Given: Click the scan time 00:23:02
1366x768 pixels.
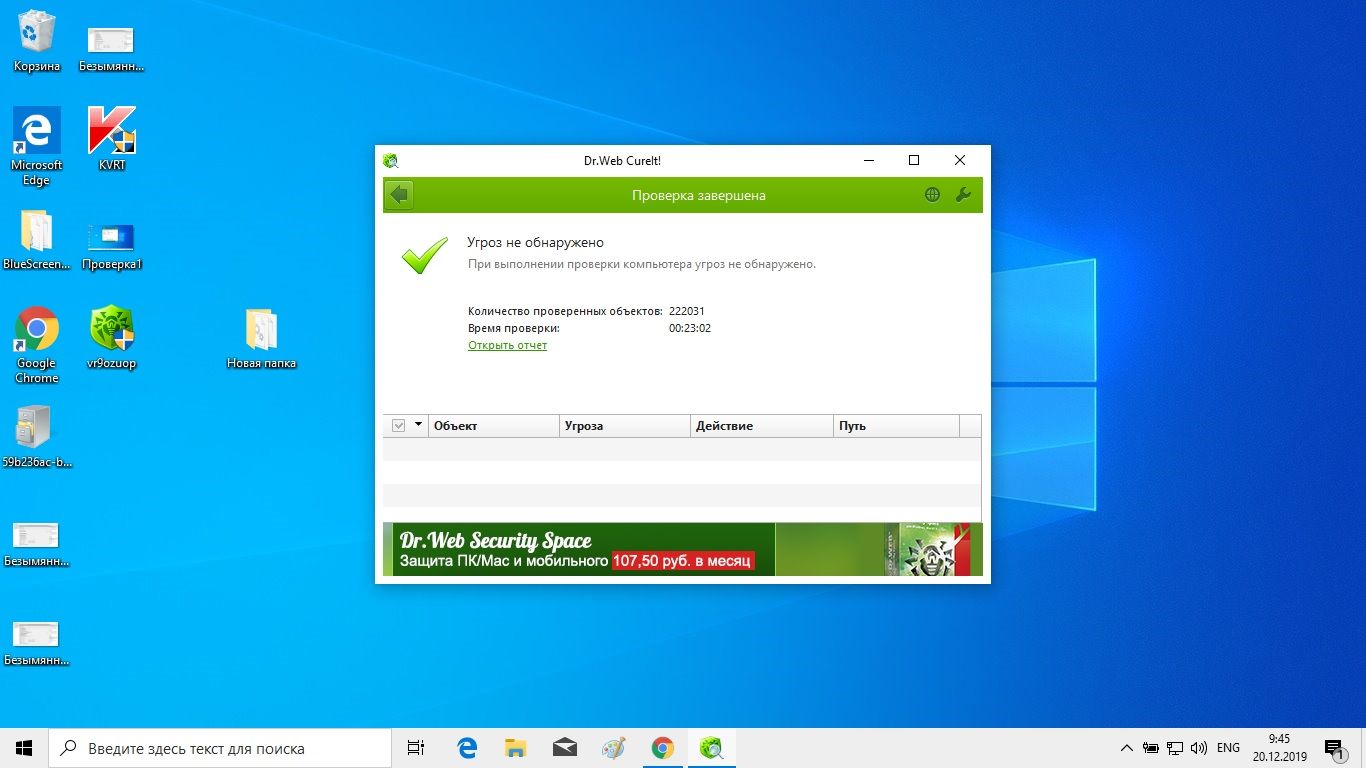Looking at the screenshot, I should [690, 328].
